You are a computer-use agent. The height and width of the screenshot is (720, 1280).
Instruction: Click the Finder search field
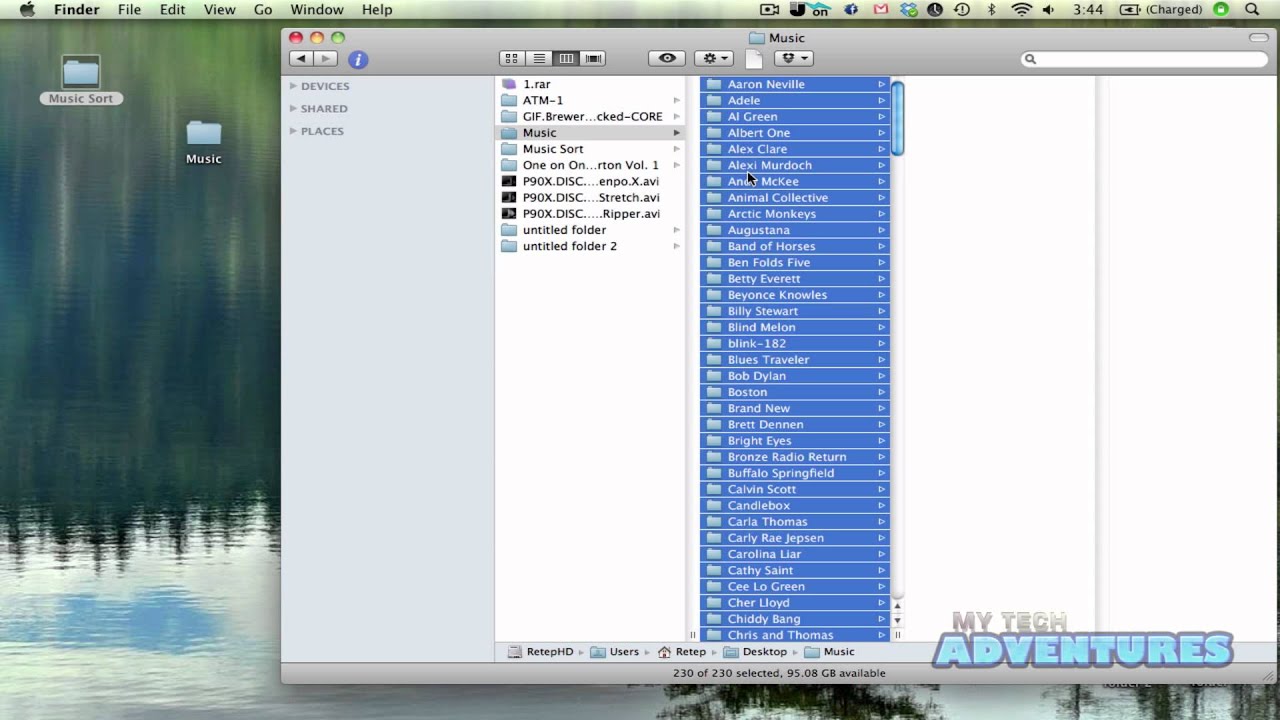click(1144, 59)
